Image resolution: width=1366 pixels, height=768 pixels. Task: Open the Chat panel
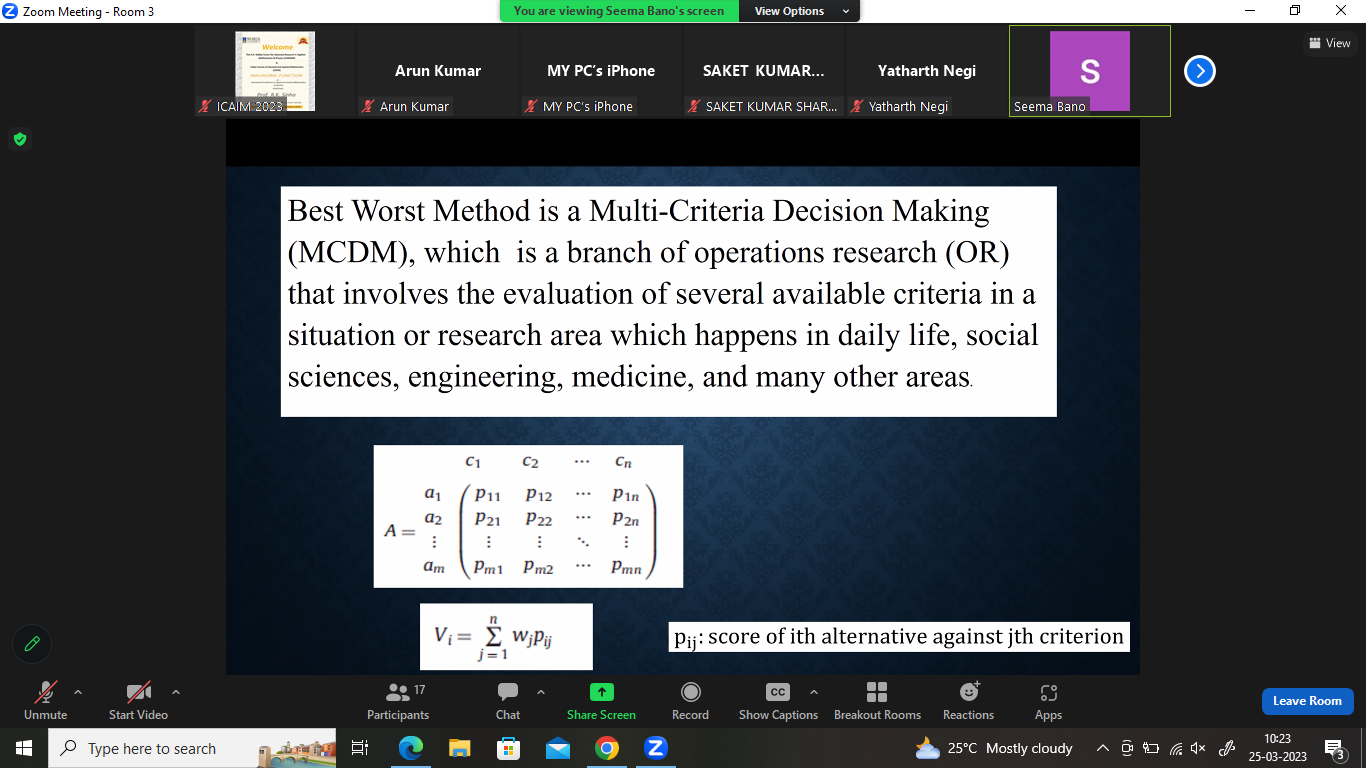point(508,700)
